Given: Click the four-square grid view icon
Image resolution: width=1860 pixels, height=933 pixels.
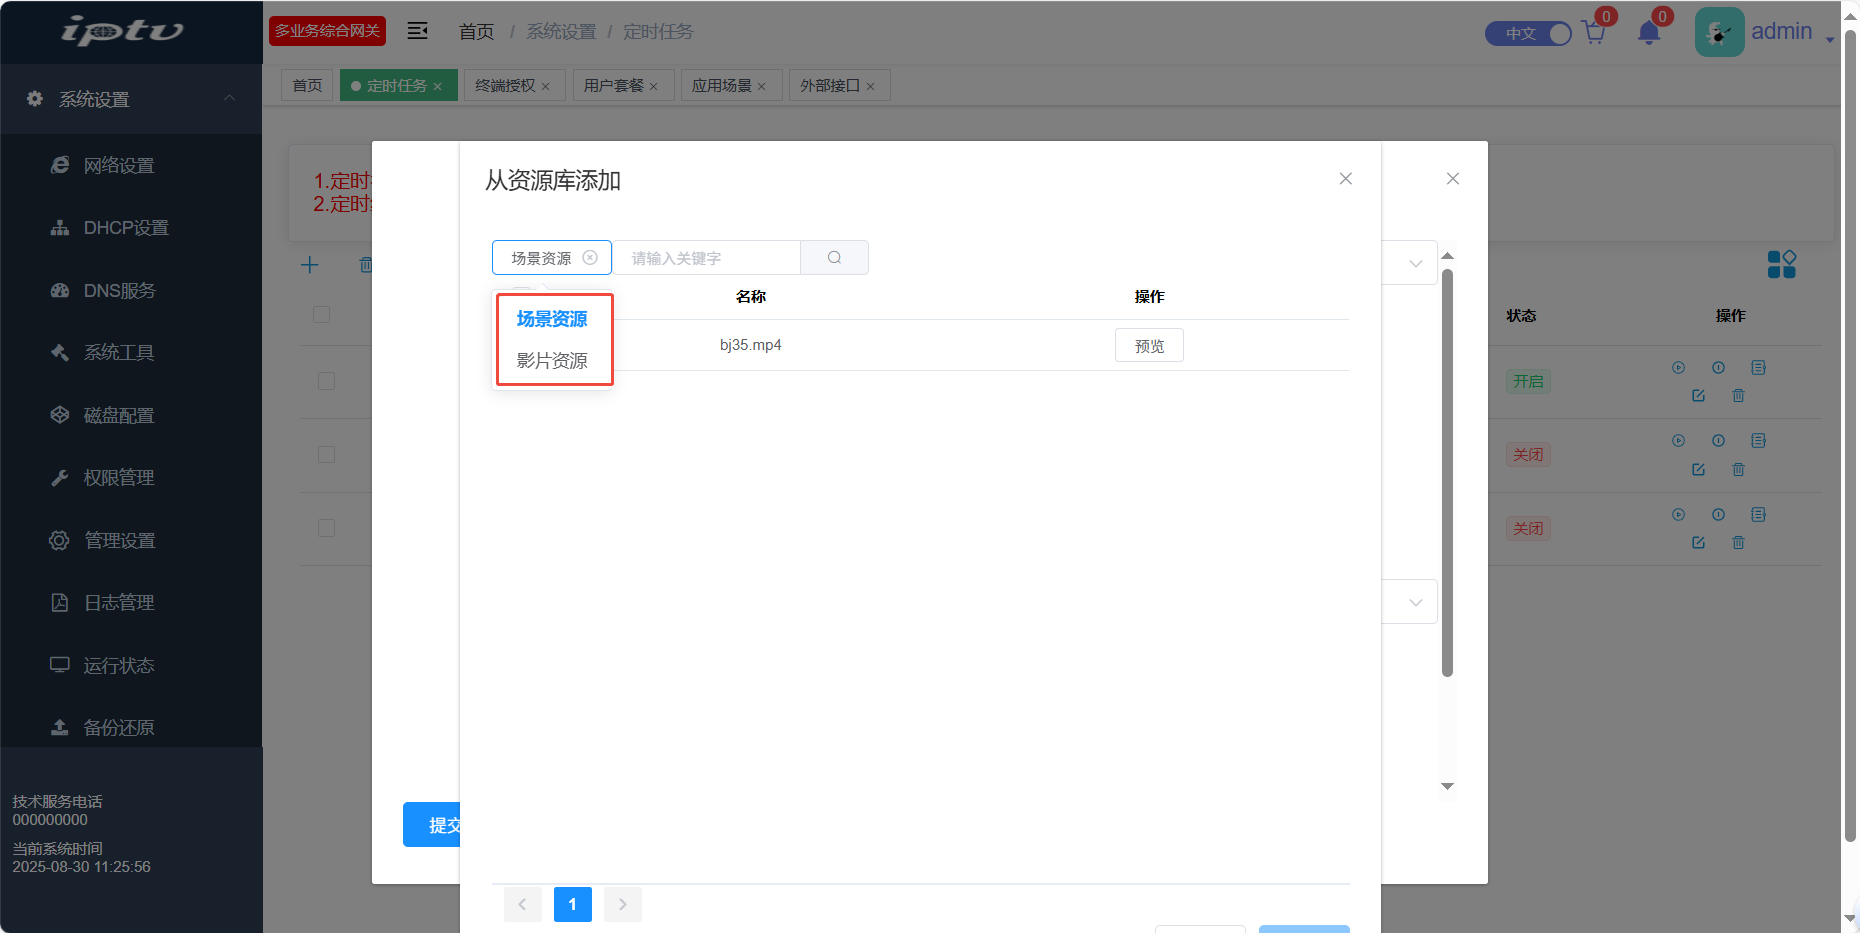Looking at the screenshot, I should point(1781,264).
